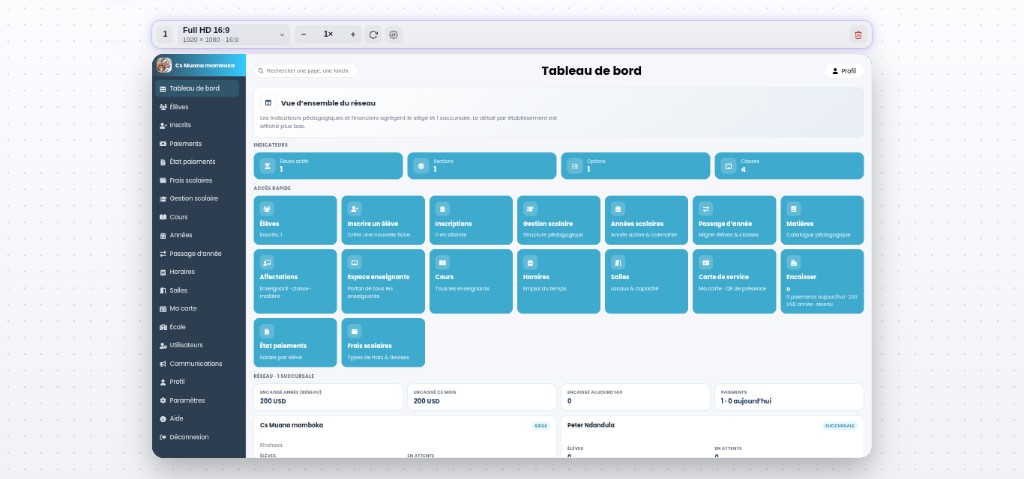
Task: Open Élèves in the sidebar
Action: coord(197,107)
